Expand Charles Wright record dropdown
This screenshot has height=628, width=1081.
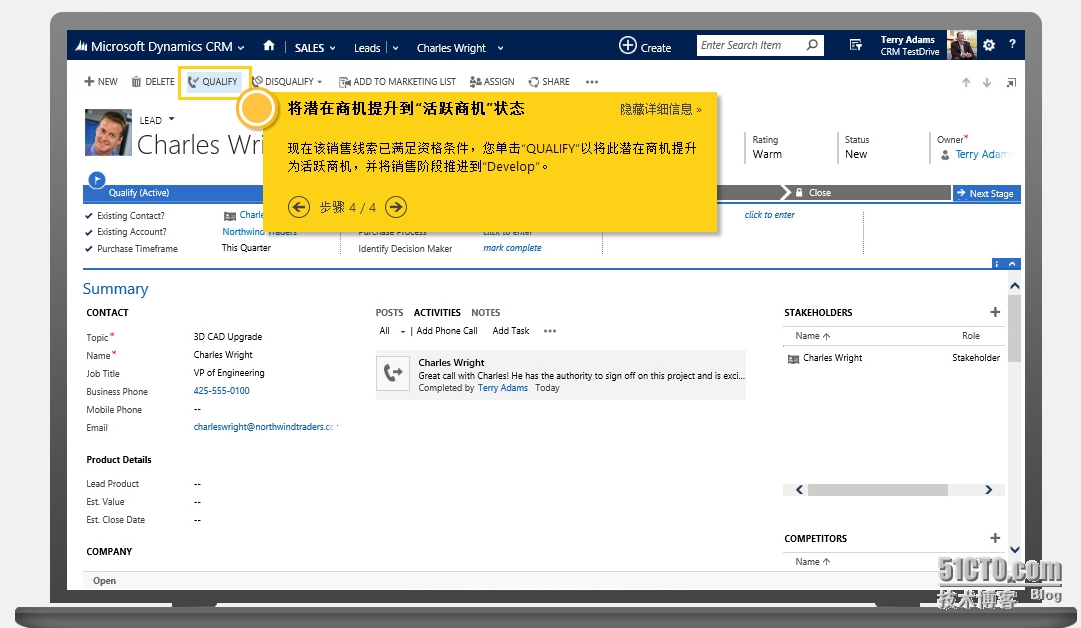click(x=501, y=48)
